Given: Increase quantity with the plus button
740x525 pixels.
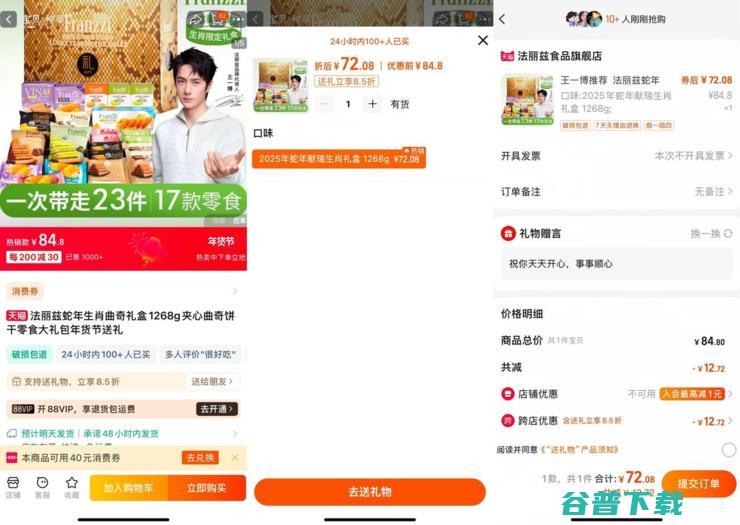Looking at the screenshot, I should 372,104.
